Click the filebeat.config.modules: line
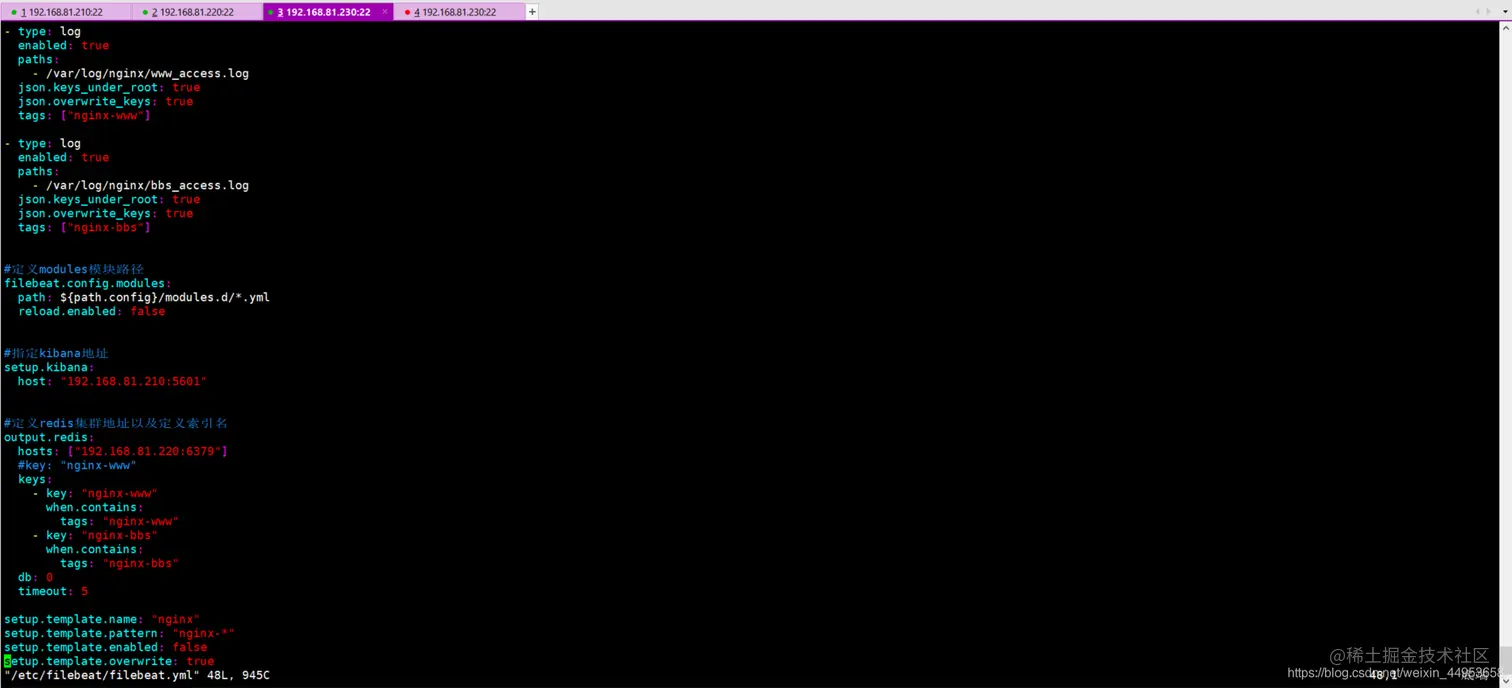The width and height of the screenshot is (1512, 688). point(88,283)
